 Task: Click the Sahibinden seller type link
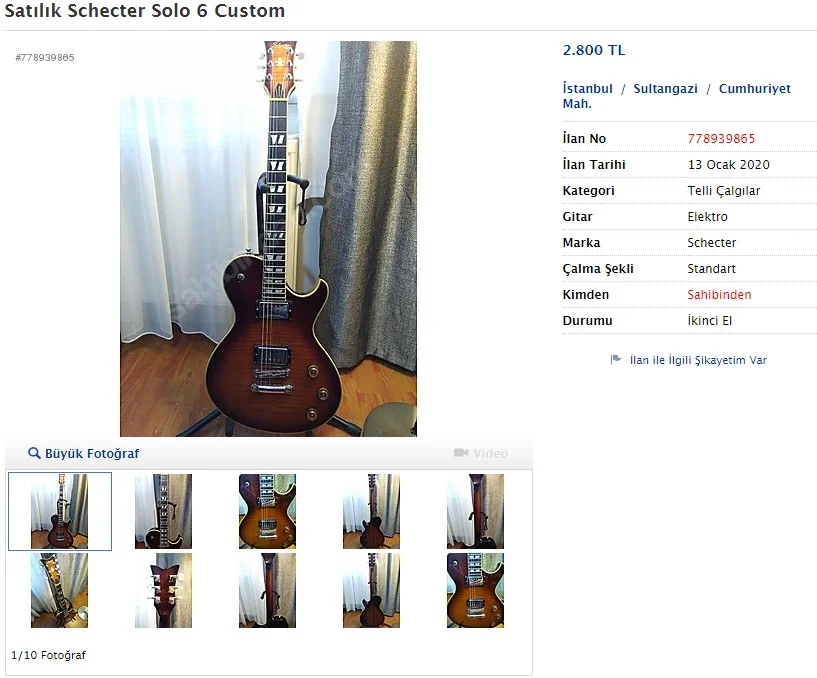tap(719, 294)
